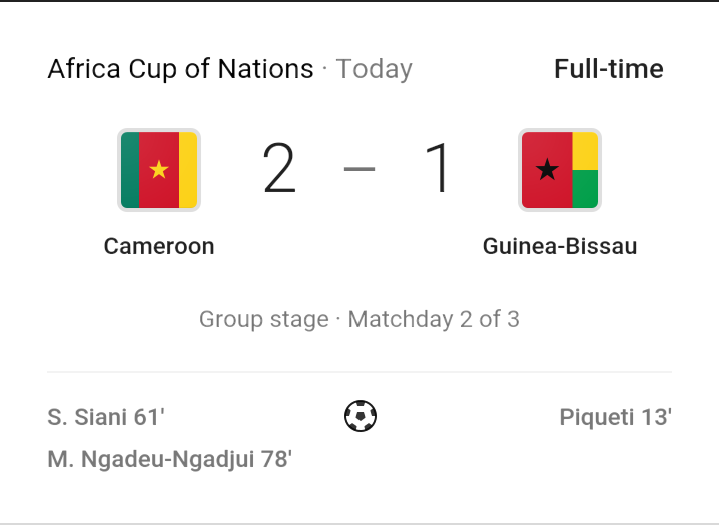Click Cameroon's score of 2
Screen dimensions: 719x525
coord(279,168)
